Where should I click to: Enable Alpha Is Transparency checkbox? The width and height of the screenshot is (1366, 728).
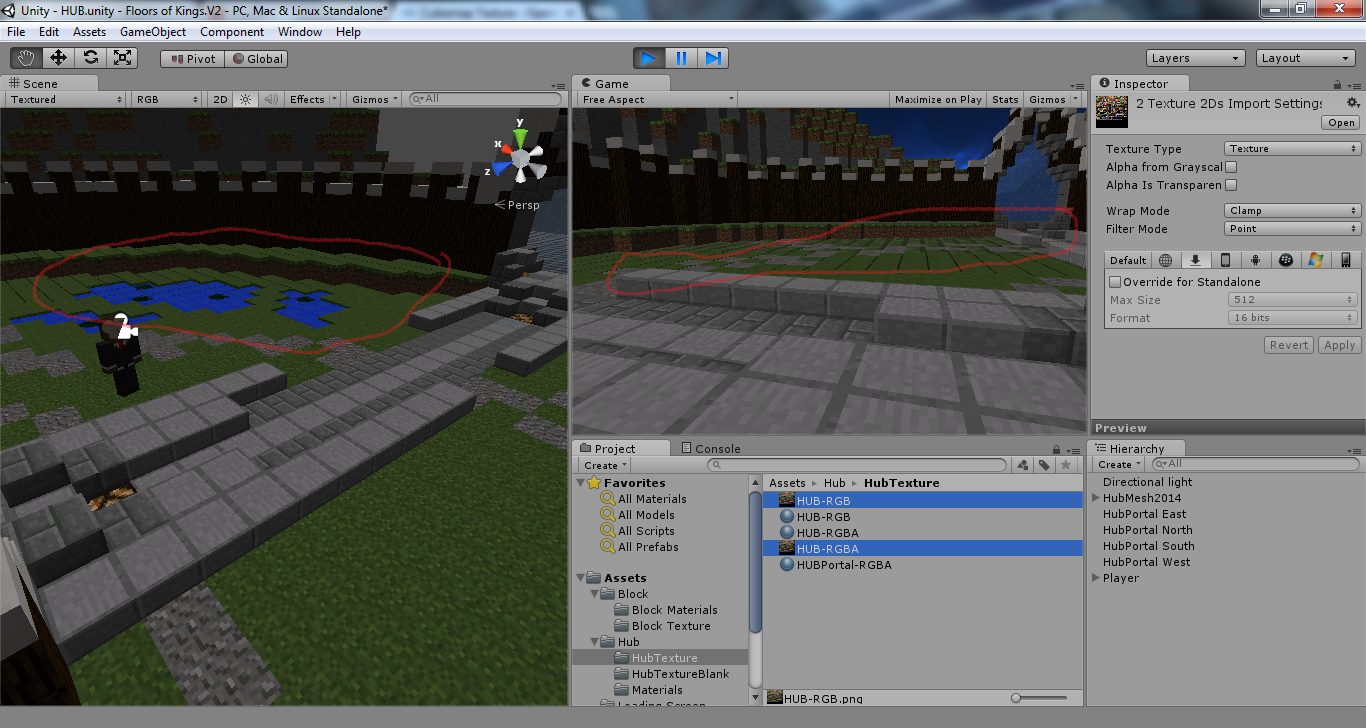pyautogui.click(x=1231, y=185)
